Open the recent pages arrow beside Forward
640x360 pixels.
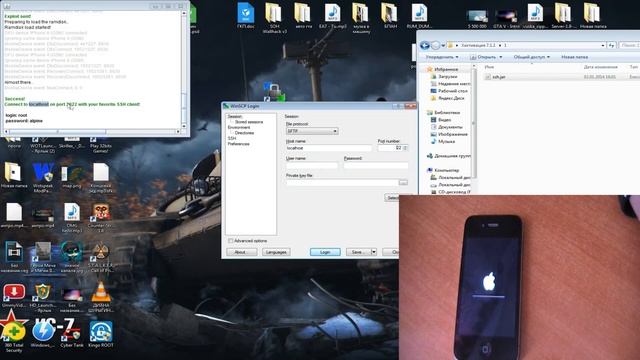point(443,45)
